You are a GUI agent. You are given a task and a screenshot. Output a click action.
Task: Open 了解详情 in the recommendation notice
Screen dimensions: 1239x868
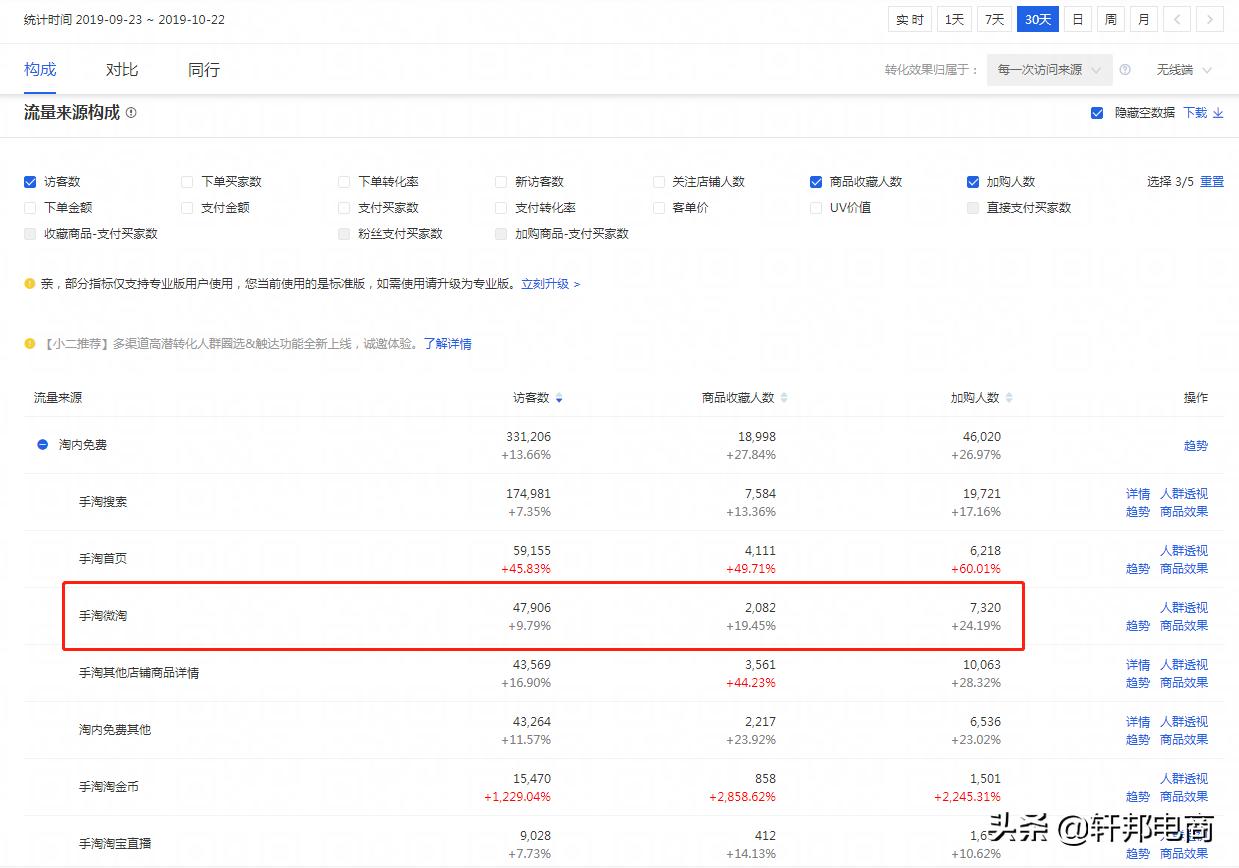448,343
